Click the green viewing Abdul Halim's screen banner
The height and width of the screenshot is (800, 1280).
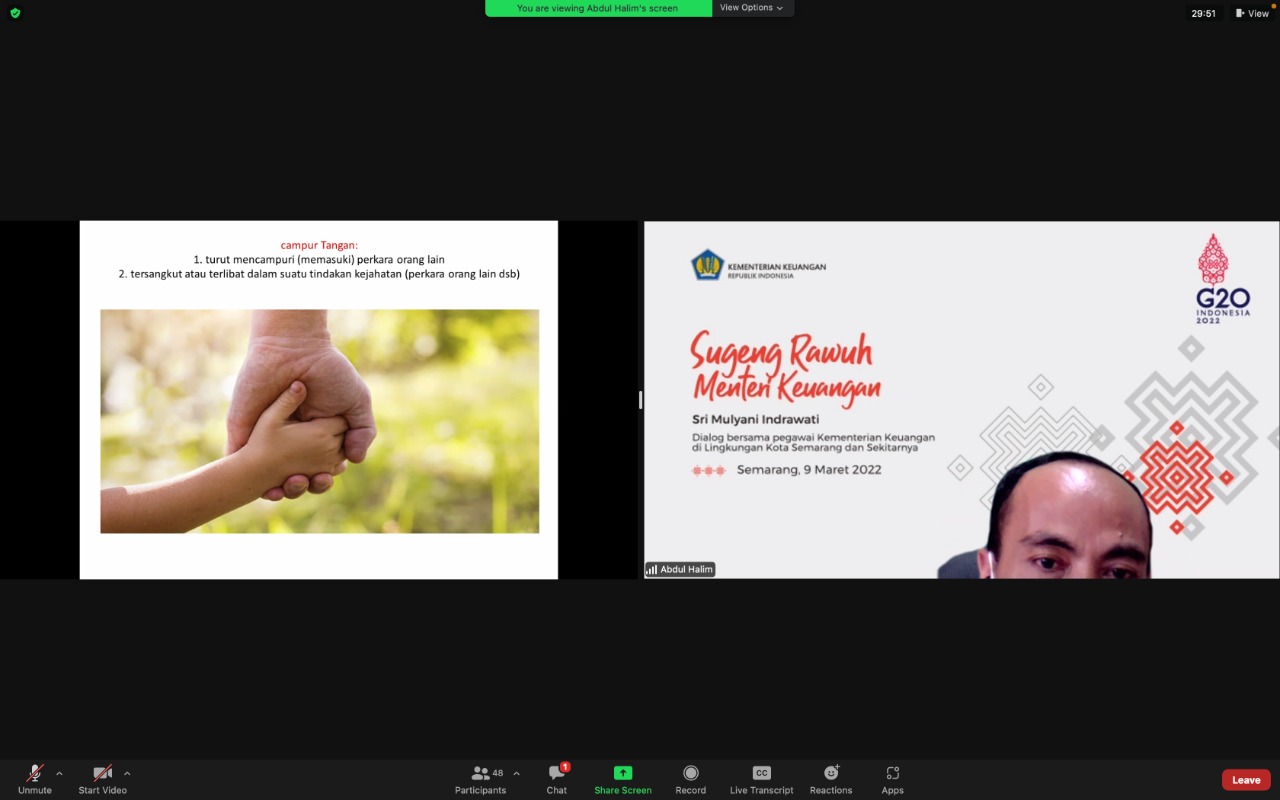[597, 8]
